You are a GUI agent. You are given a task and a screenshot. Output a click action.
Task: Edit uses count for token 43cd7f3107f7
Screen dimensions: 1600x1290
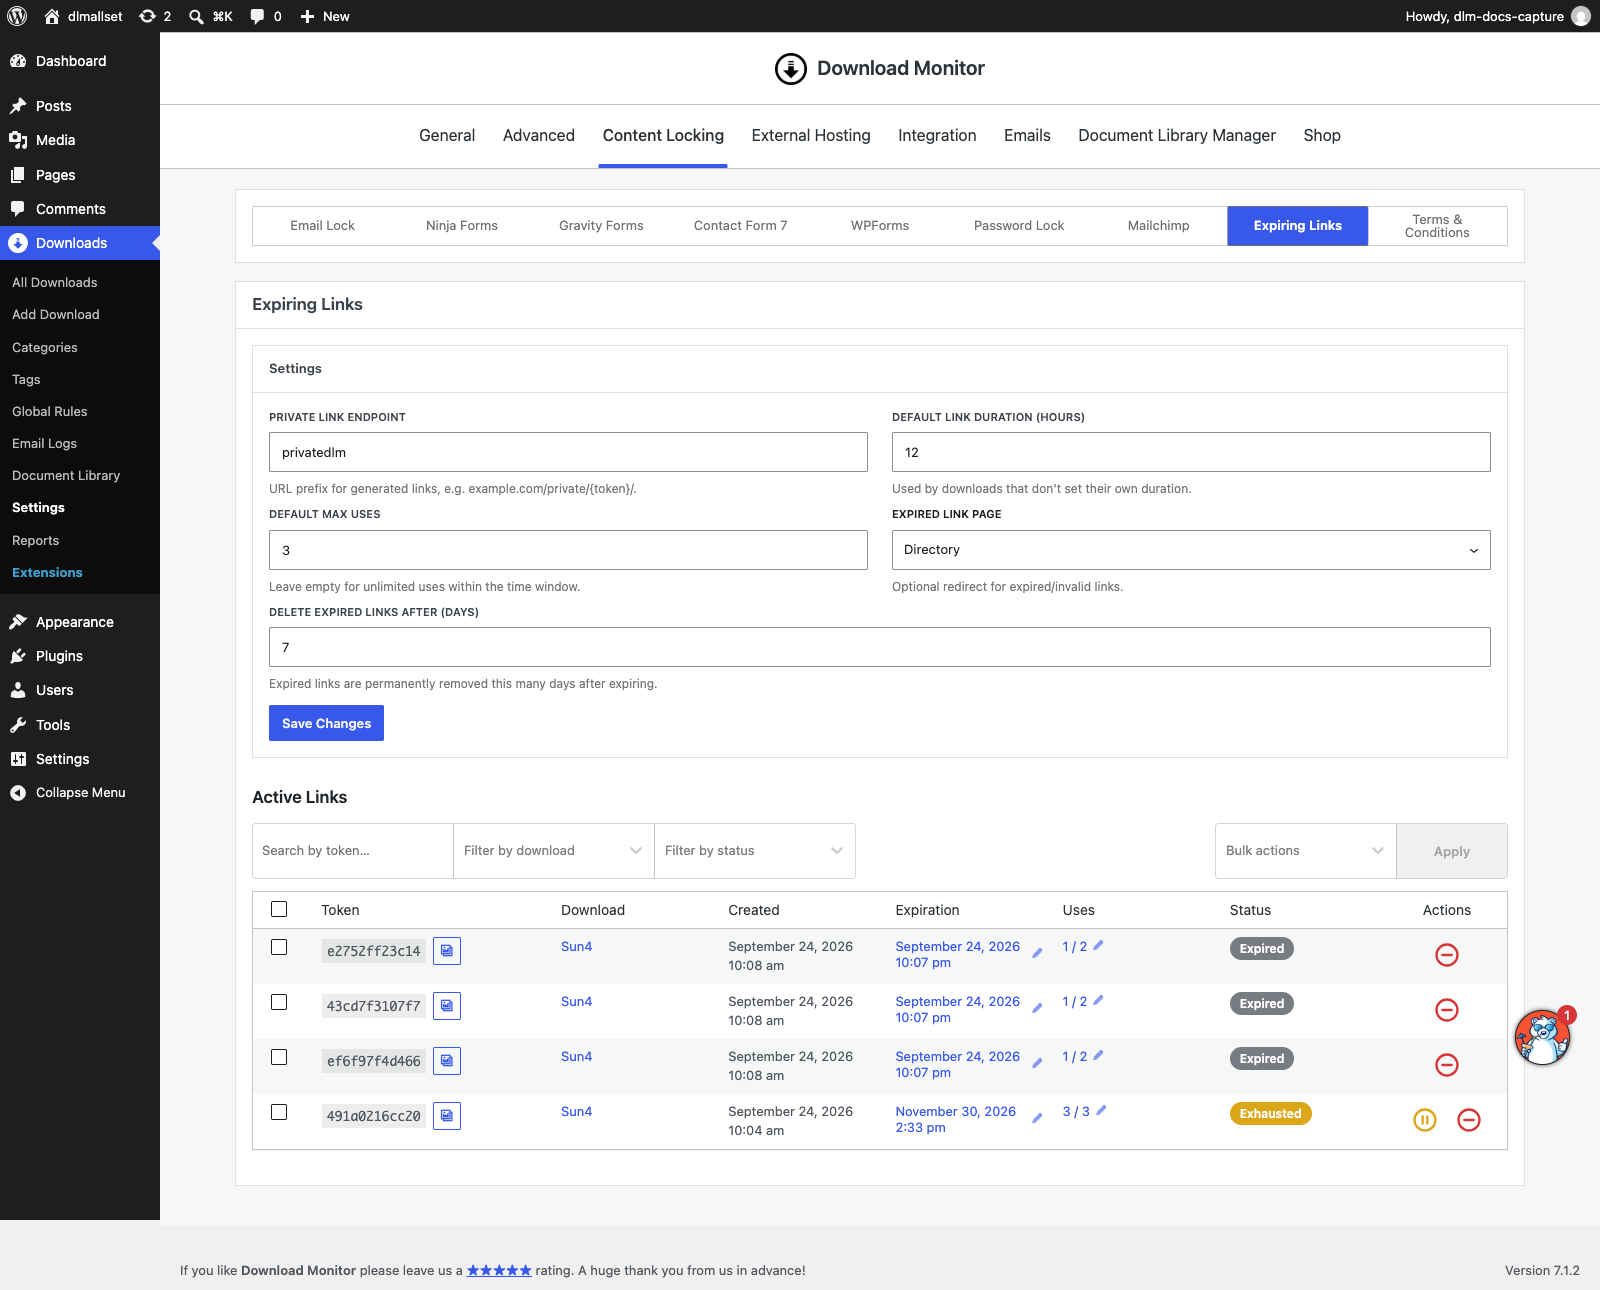pos(1098,1000)
